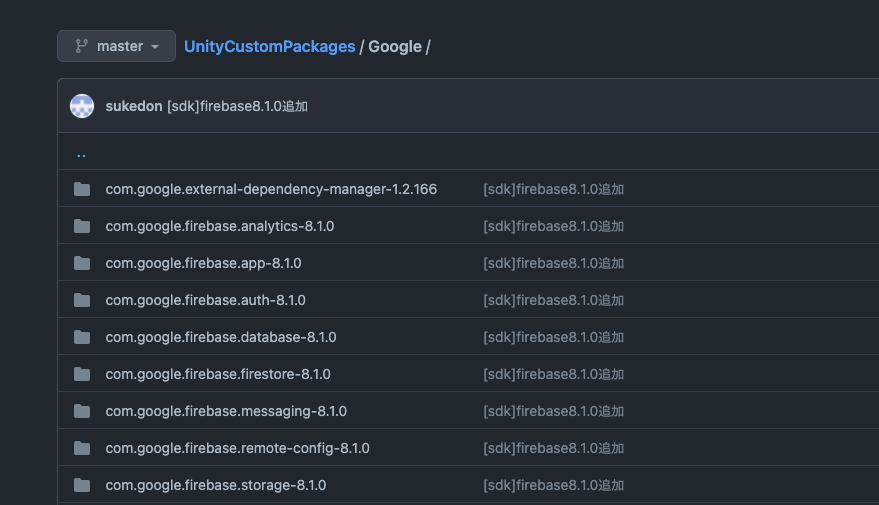Click the git branch icon beside master
The image size is (879, 505).
[81, 46]
